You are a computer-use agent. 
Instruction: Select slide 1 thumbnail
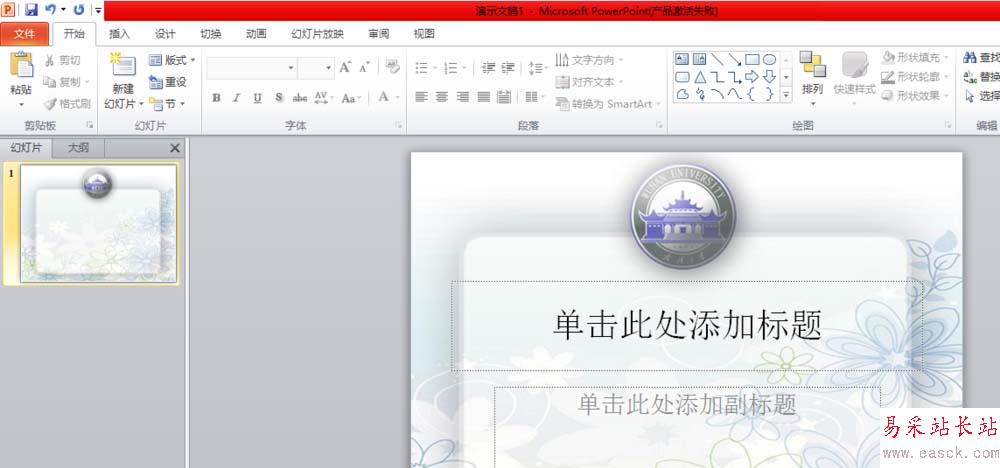click(x=98, y=223)
